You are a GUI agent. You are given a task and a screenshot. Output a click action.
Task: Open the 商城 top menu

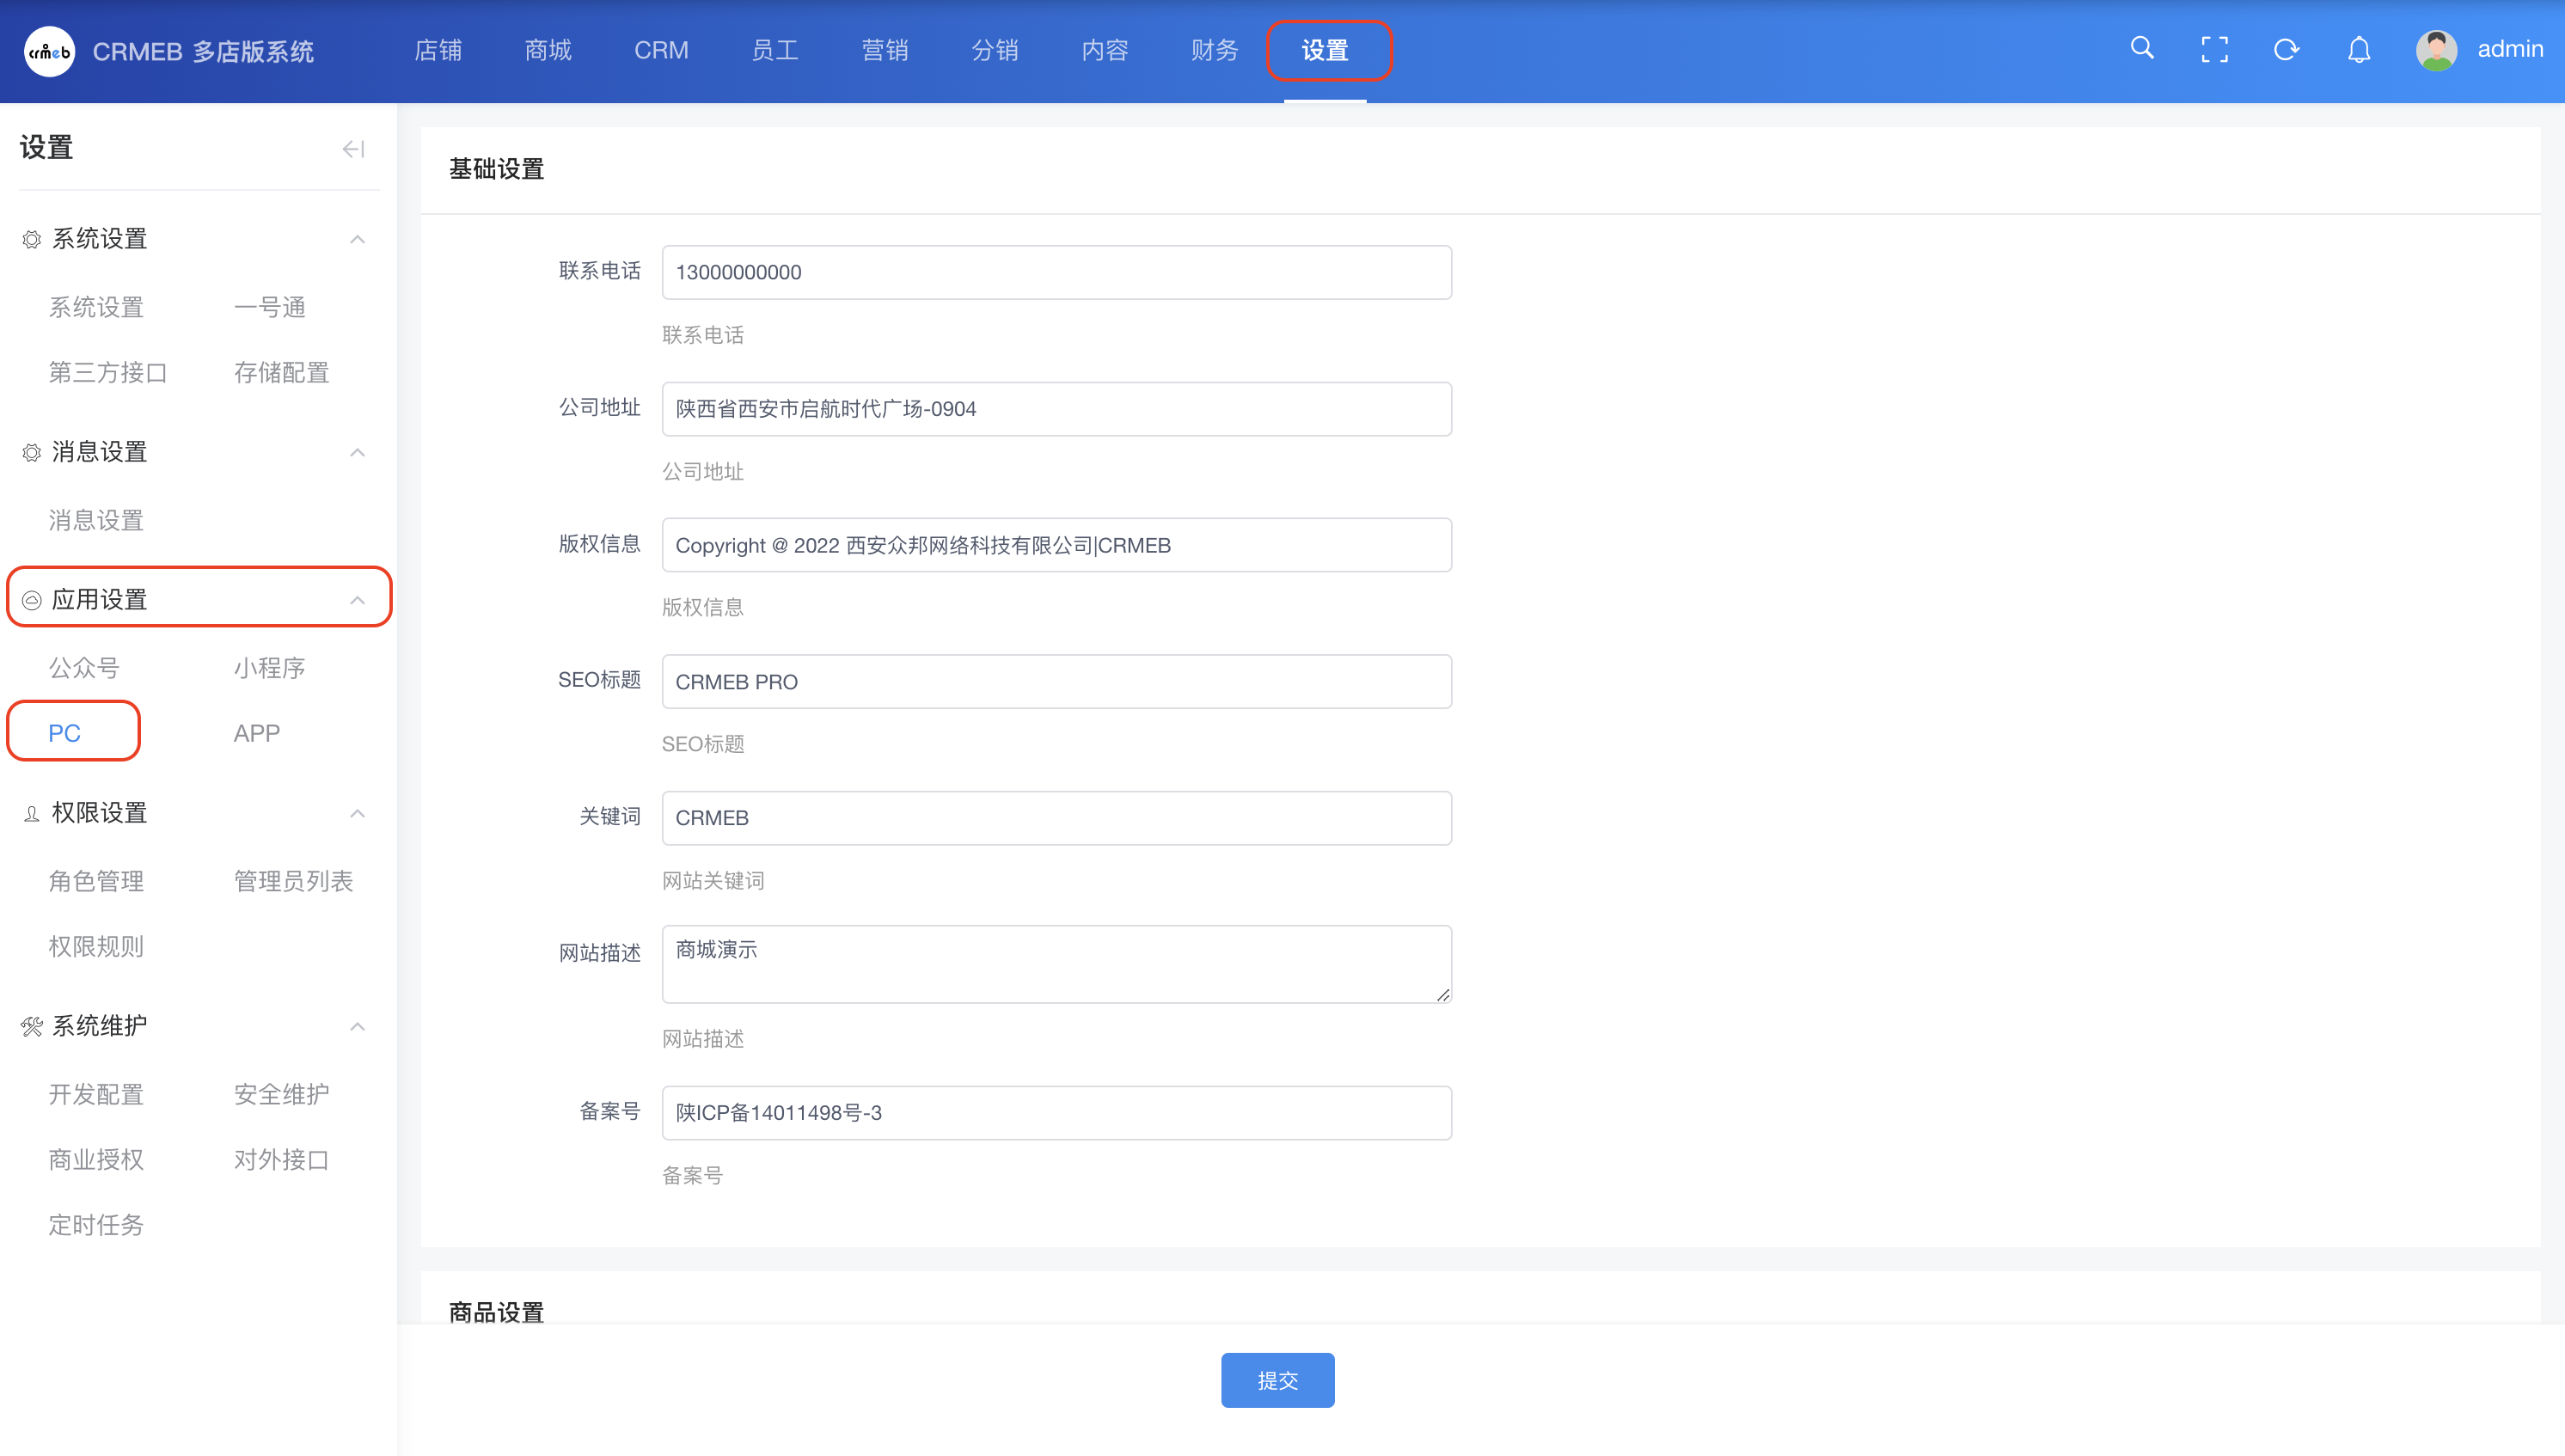(x=548, y=50)
